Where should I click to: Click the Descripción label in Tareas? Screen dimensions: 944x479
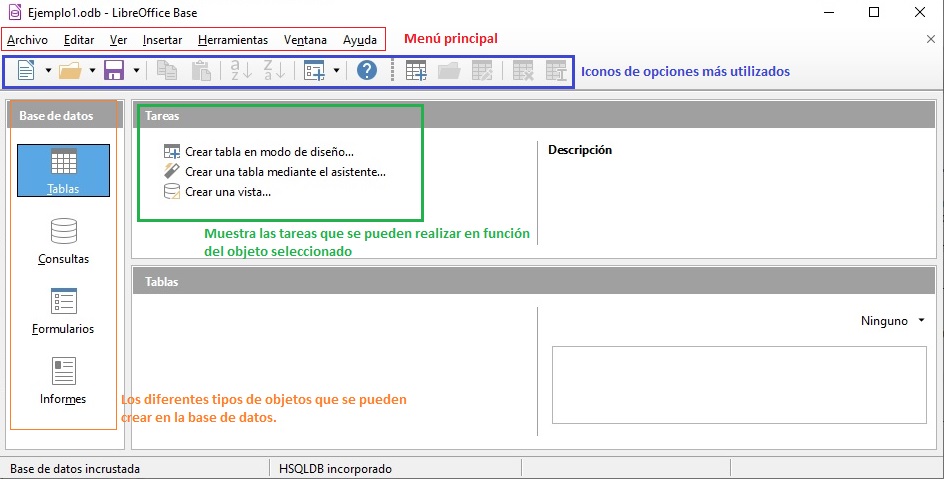[x=580, y=150]
